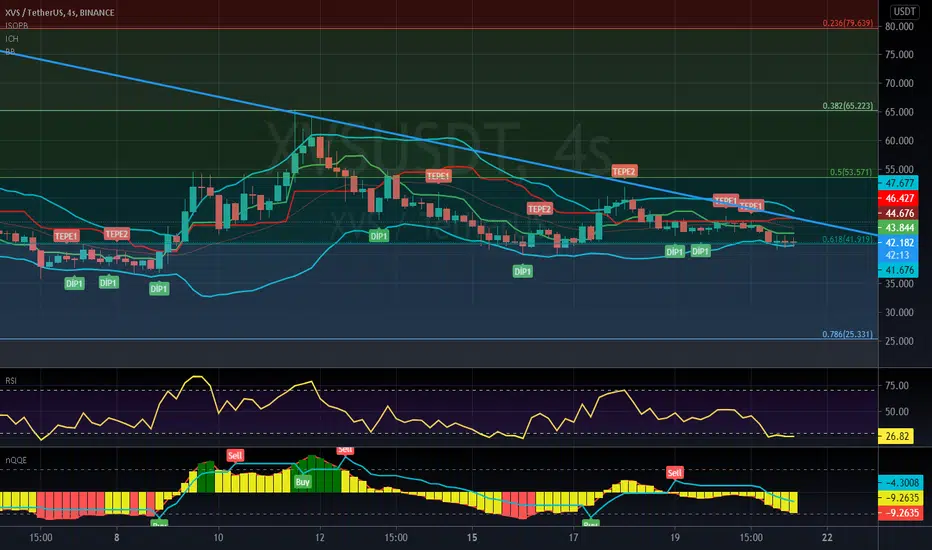Click the 42:13 bar countdown label

point(898,255)
